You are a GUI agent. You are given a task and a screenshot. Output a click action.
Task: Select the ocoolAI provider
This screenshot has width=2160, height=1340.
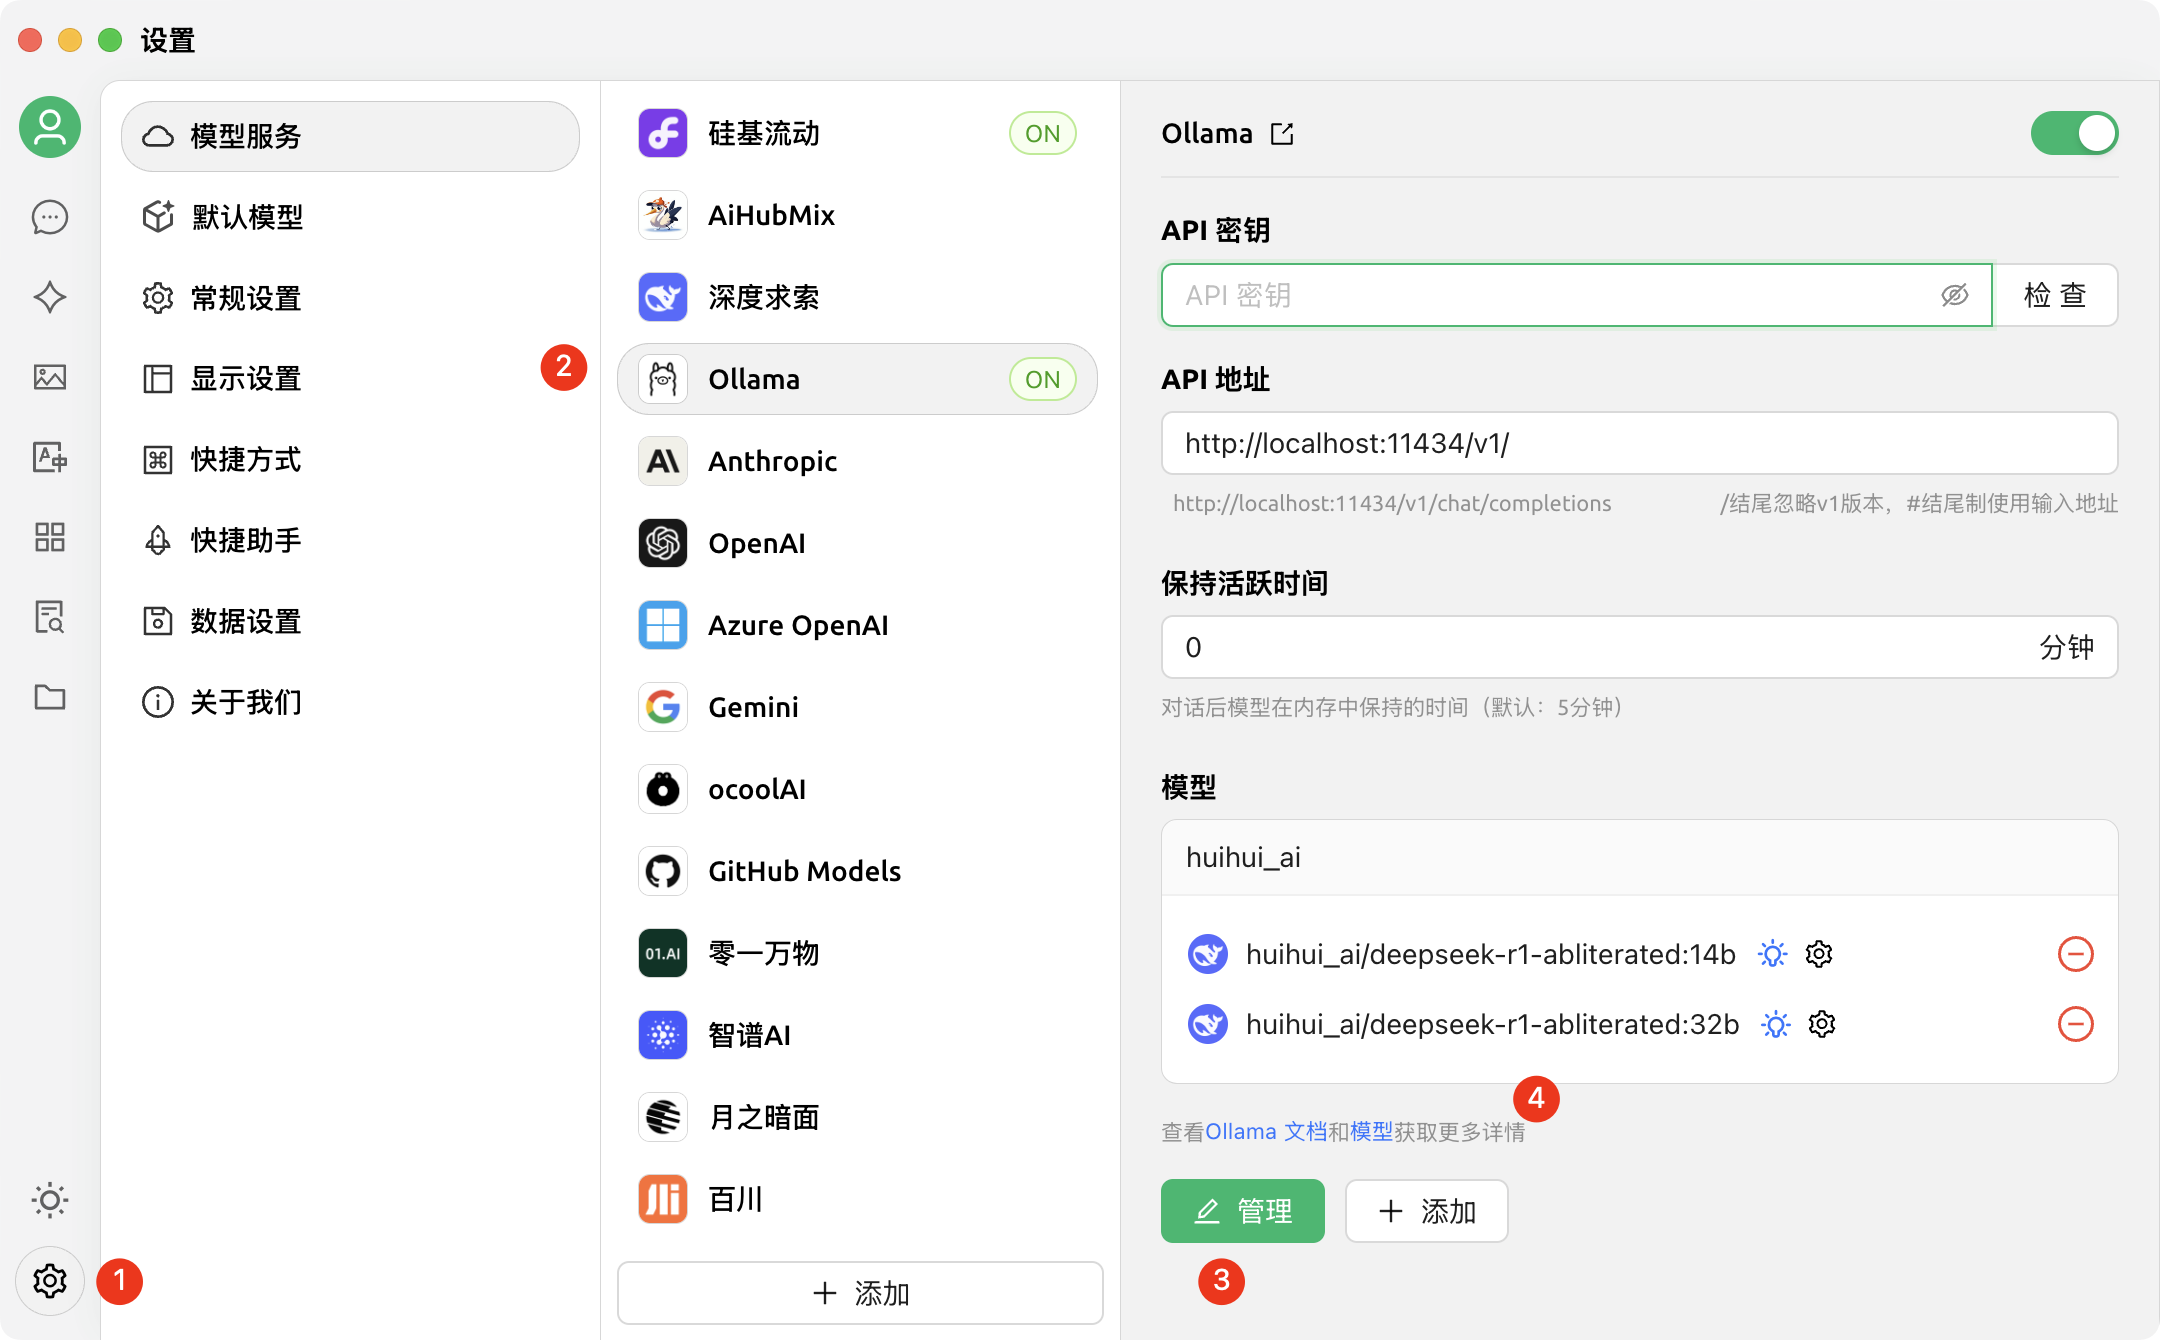coord(857,789)
